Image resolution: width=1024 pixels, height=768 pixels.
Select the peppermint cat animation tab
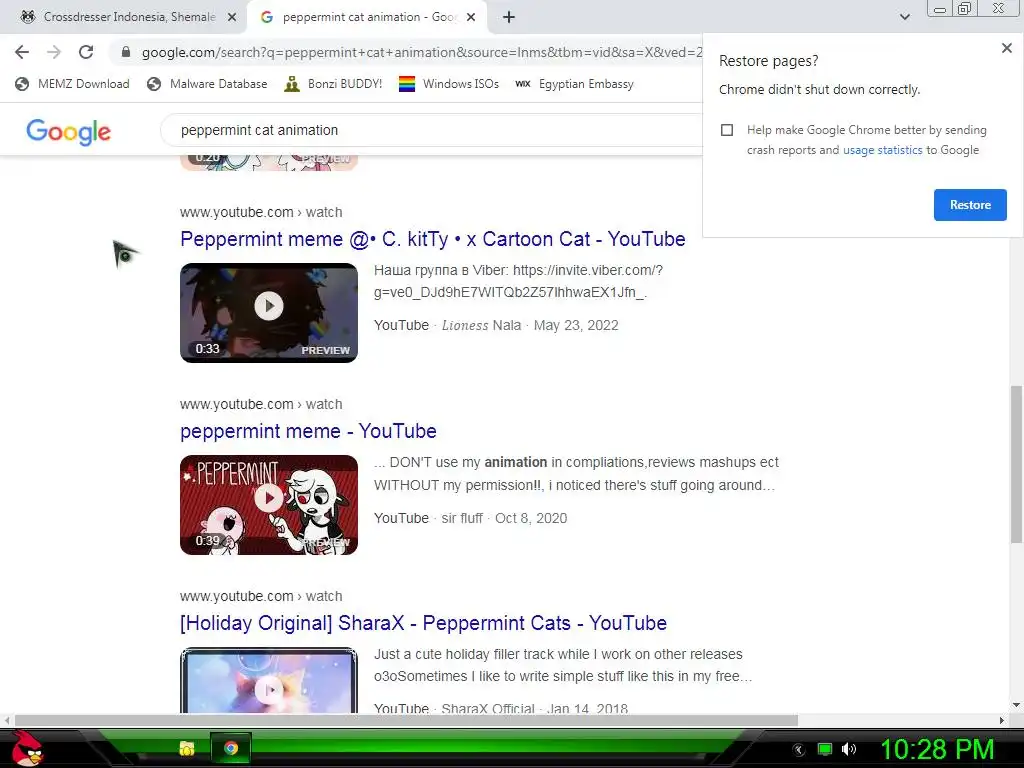click(369, 17)
